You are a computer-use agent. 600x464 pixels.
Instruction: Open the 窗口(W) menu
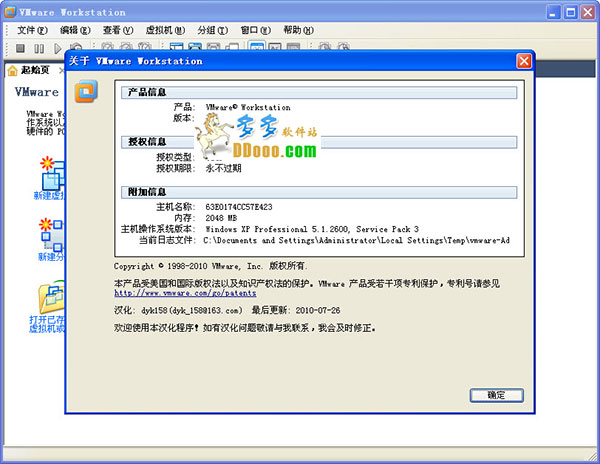(x=256, y=30)
